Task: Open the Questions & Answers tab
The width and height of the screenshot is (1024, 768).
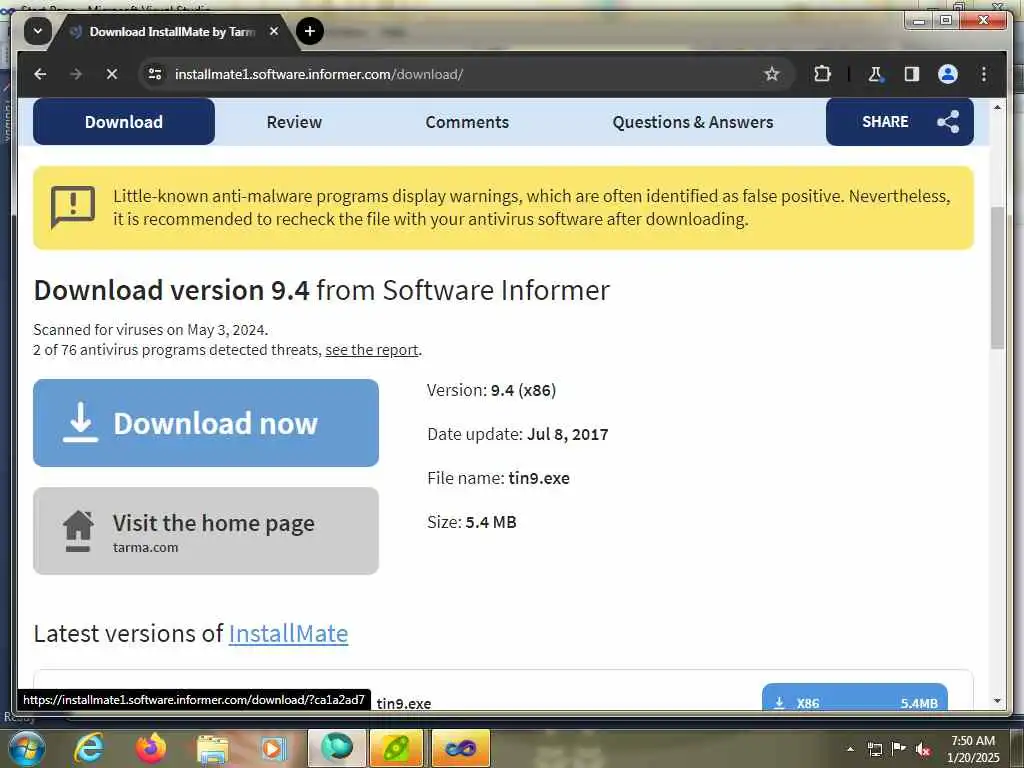Action: (x=692, y=121)
